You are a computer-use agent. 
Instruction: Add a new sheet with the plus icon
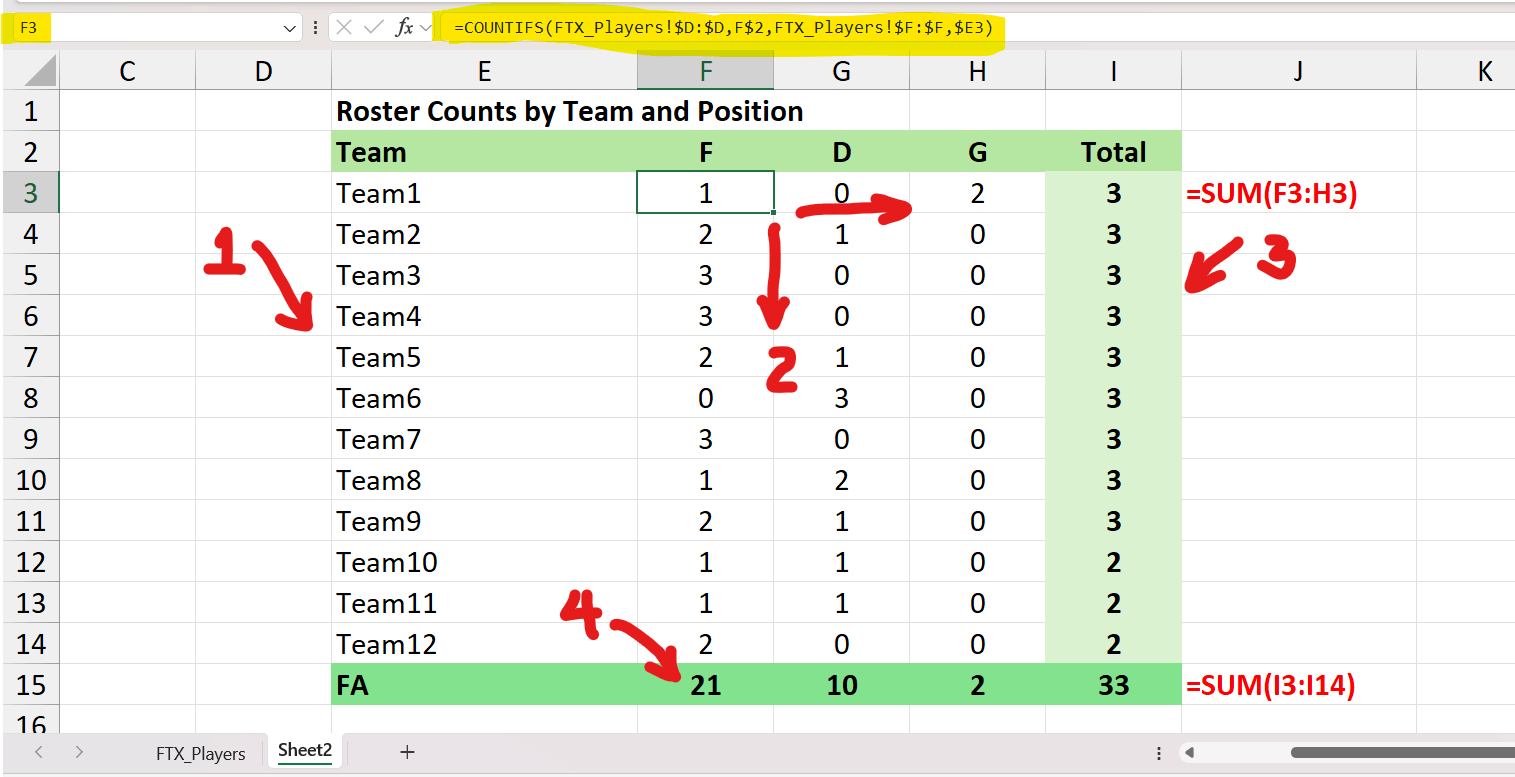pyautogui.click(x=407, y=753)
